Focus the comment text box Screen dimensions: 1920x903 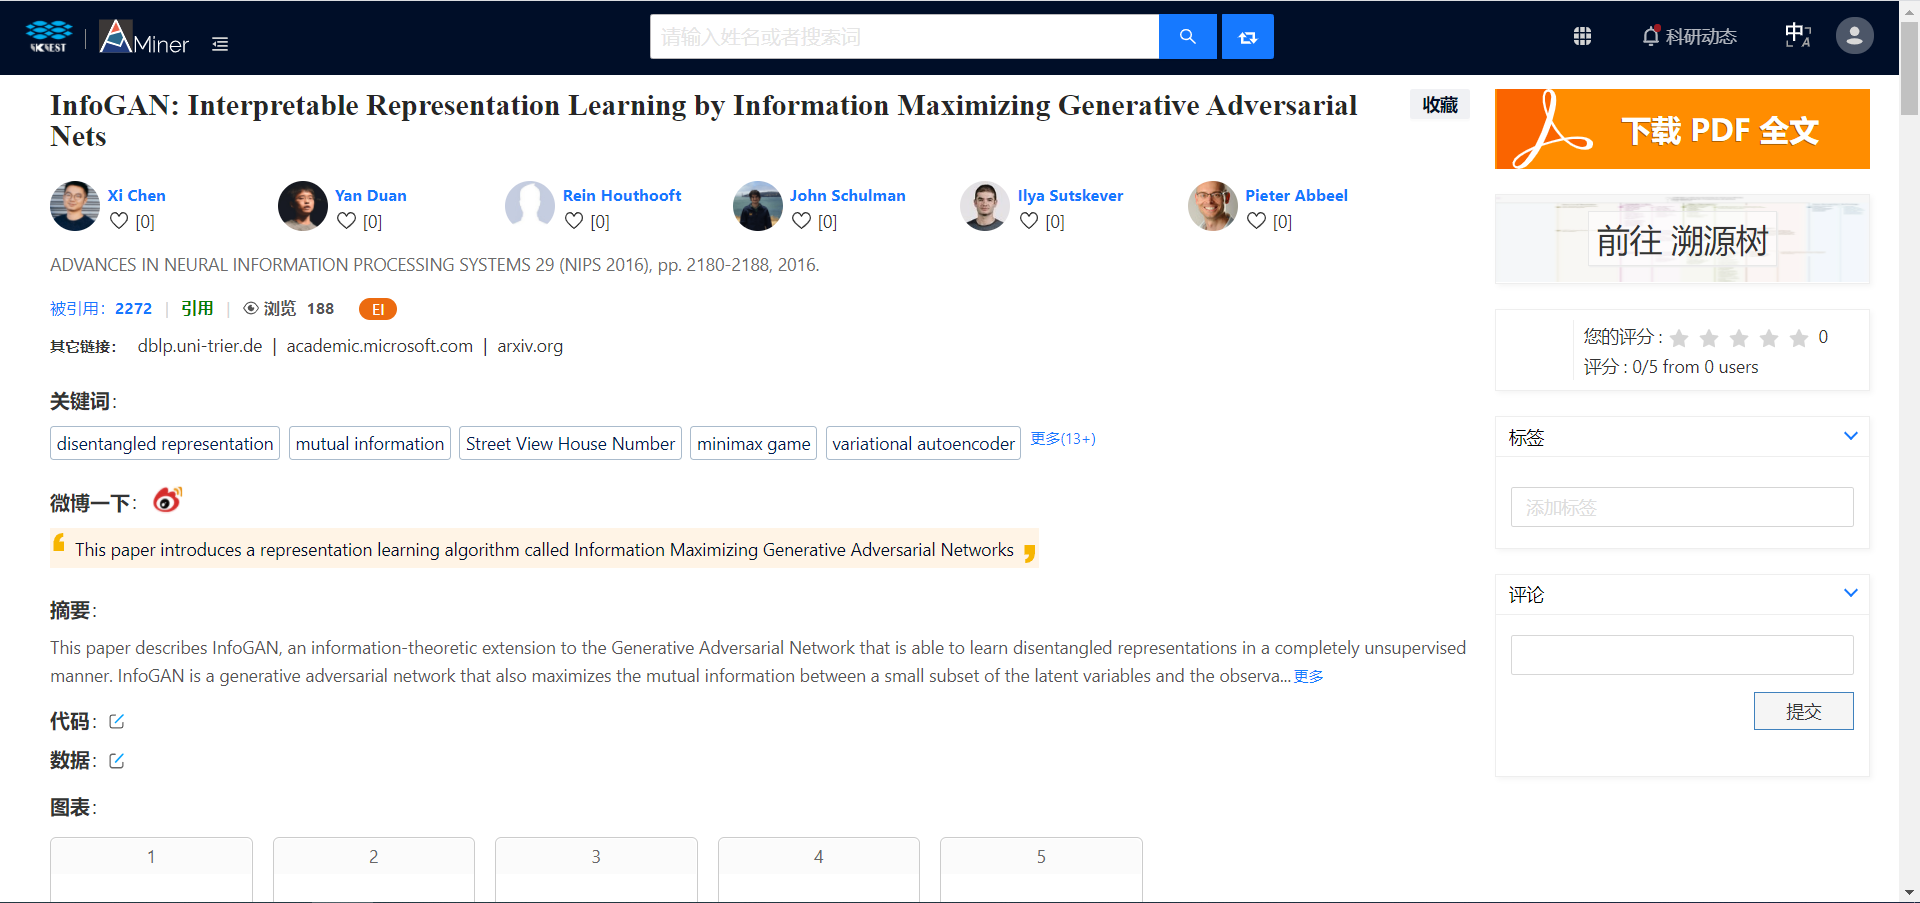[x=1682, y=655]
